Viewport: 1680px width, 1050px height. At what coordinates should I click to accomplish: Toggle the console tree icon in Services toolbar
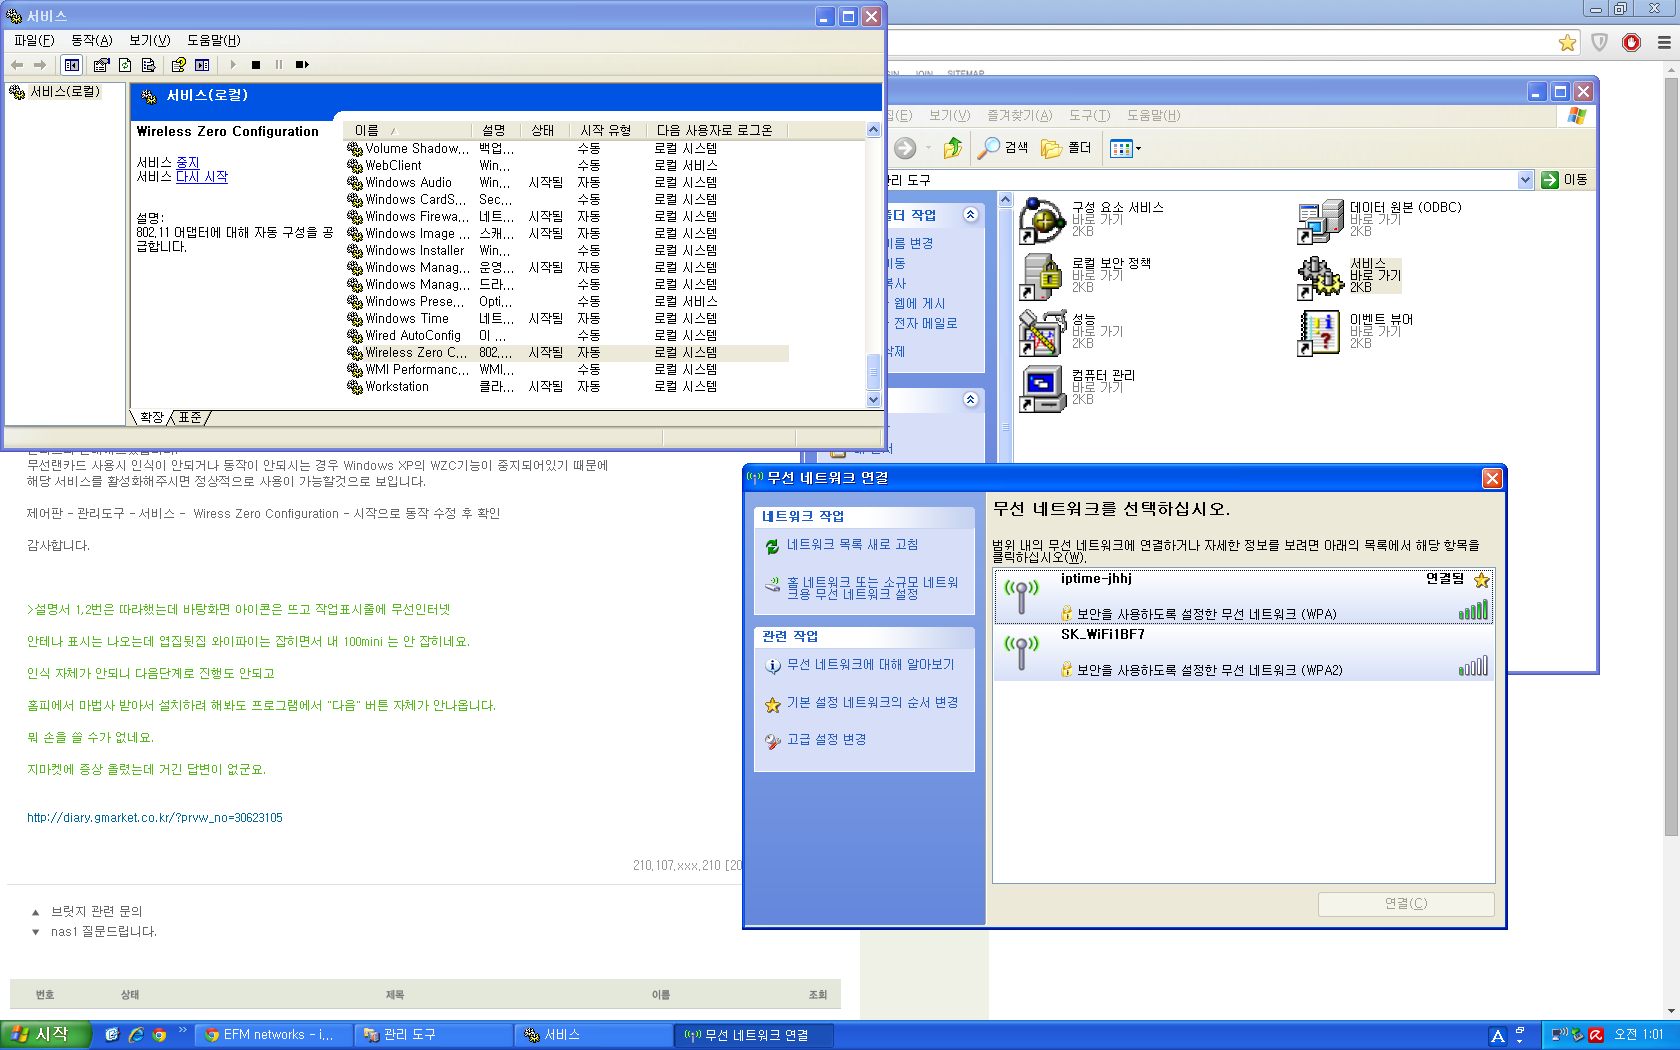pyautogui.click(x=72, y=65)
